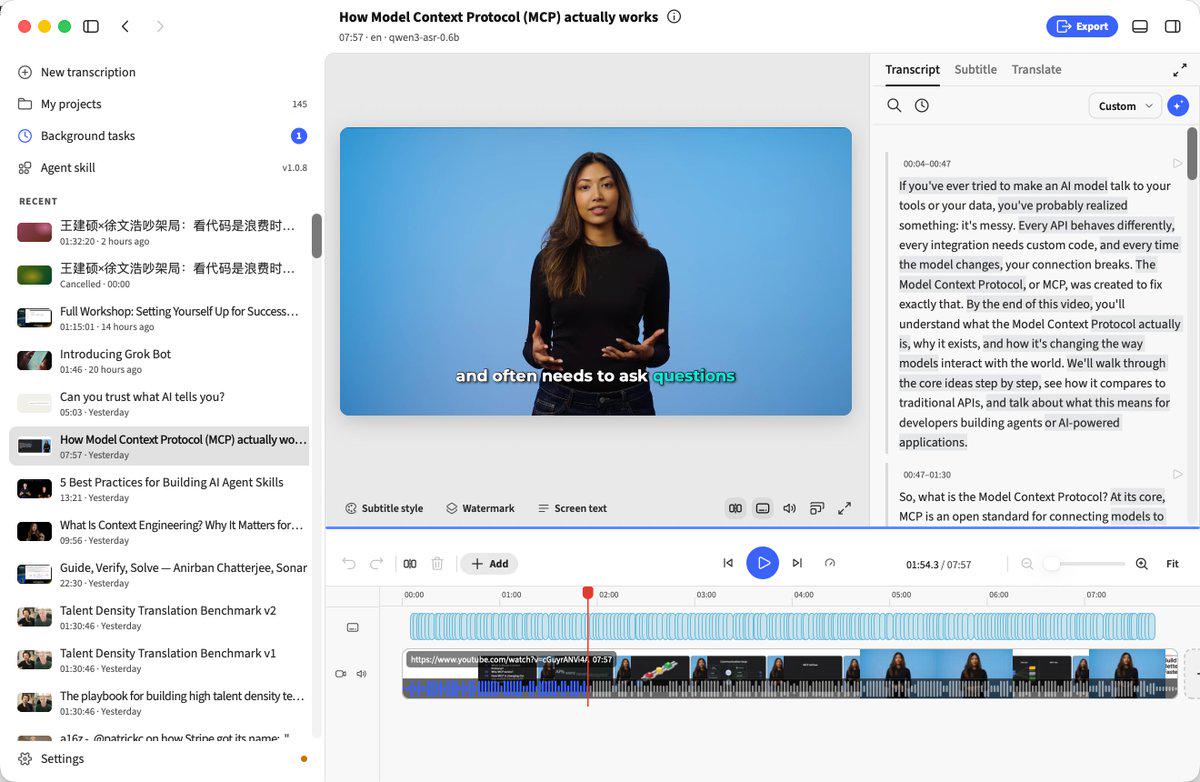Screen dimensions: 1200x782
Task: Split clip at playhead
Action: [410, 563]
